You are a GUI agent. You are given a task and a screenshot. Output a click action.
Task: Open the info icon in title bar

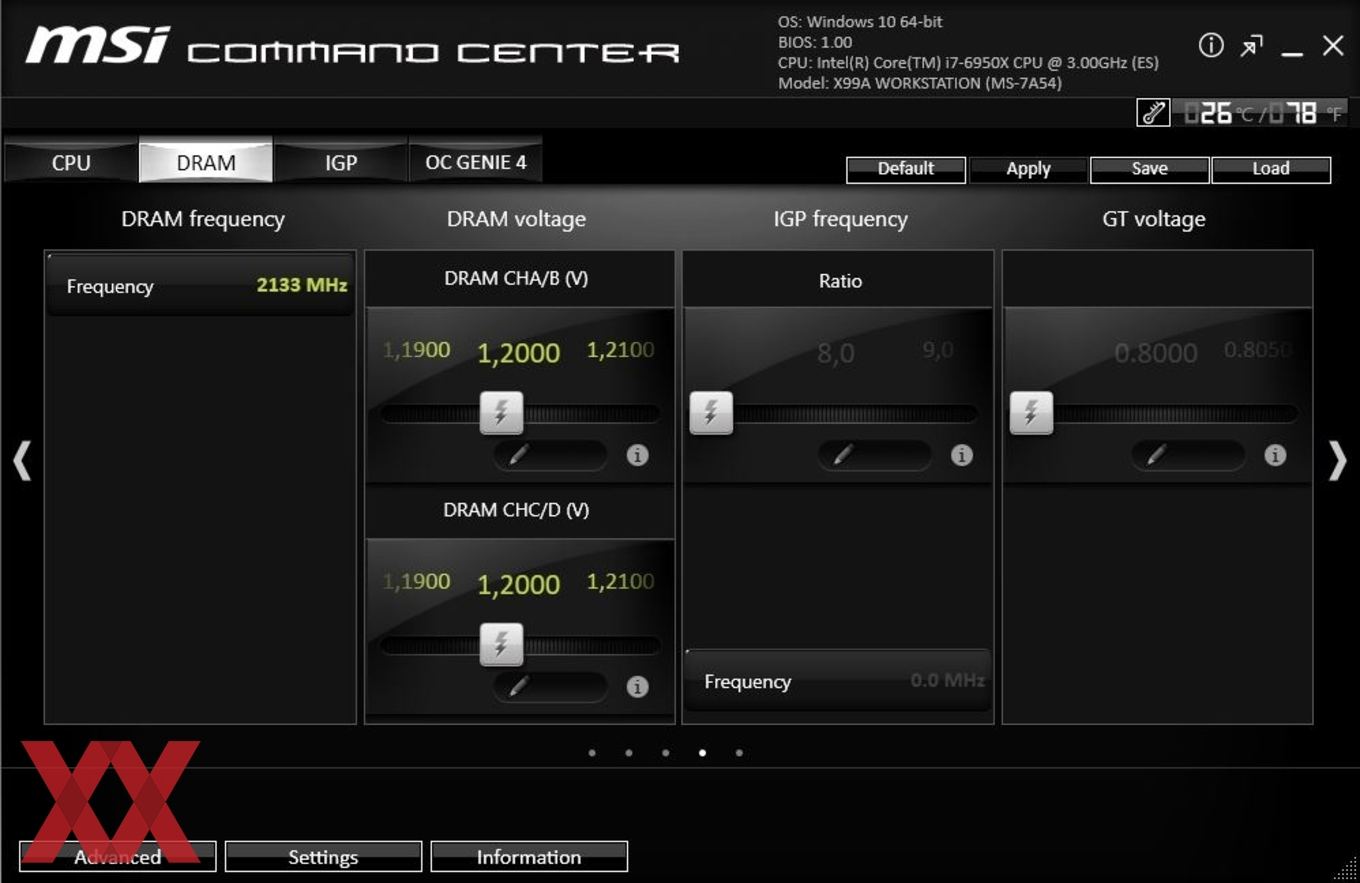pos(1211,45)
